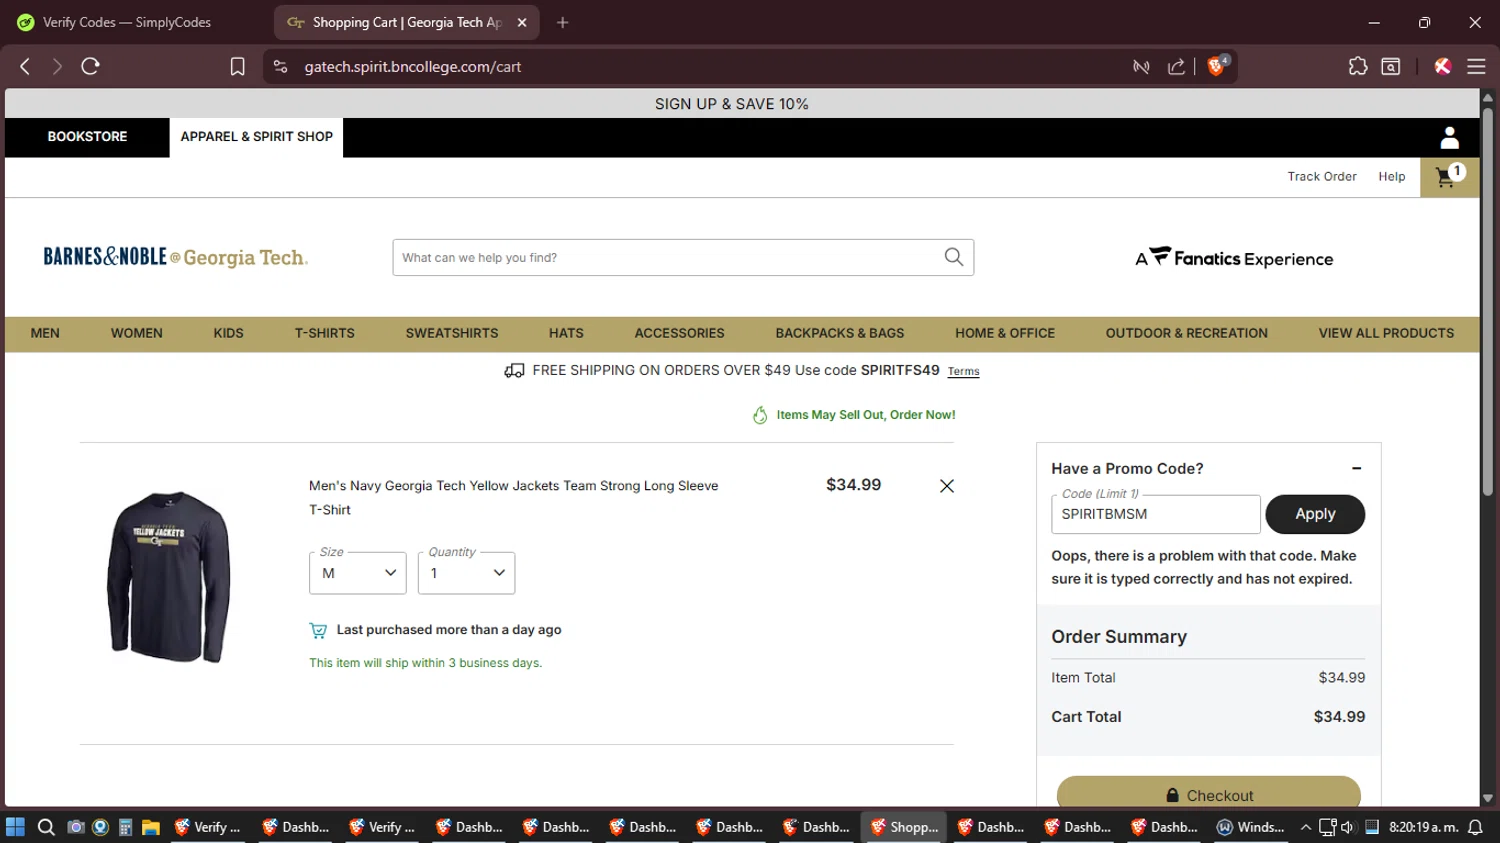Viewport: 1500px width, 843px height.
Task: Click the volume speaker tray icon
Action: coord(1347,827)
